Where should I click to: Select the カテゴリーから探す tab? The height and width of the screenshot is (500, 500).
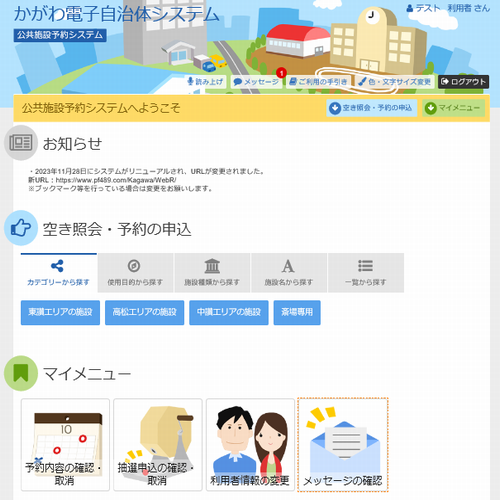[x=59, y=273]
